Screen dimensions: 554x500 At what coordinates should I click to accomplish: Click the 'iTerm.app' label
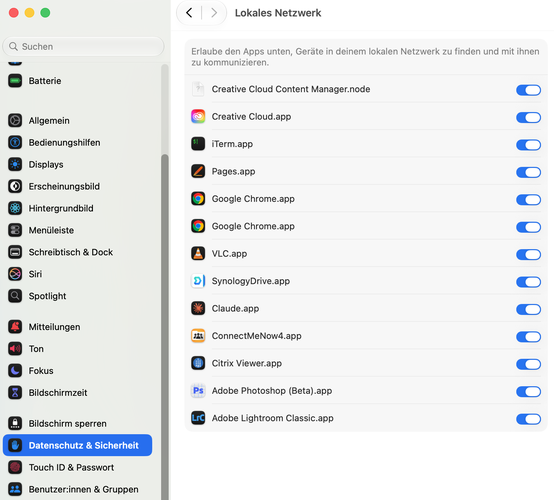[x=232, y=144]
